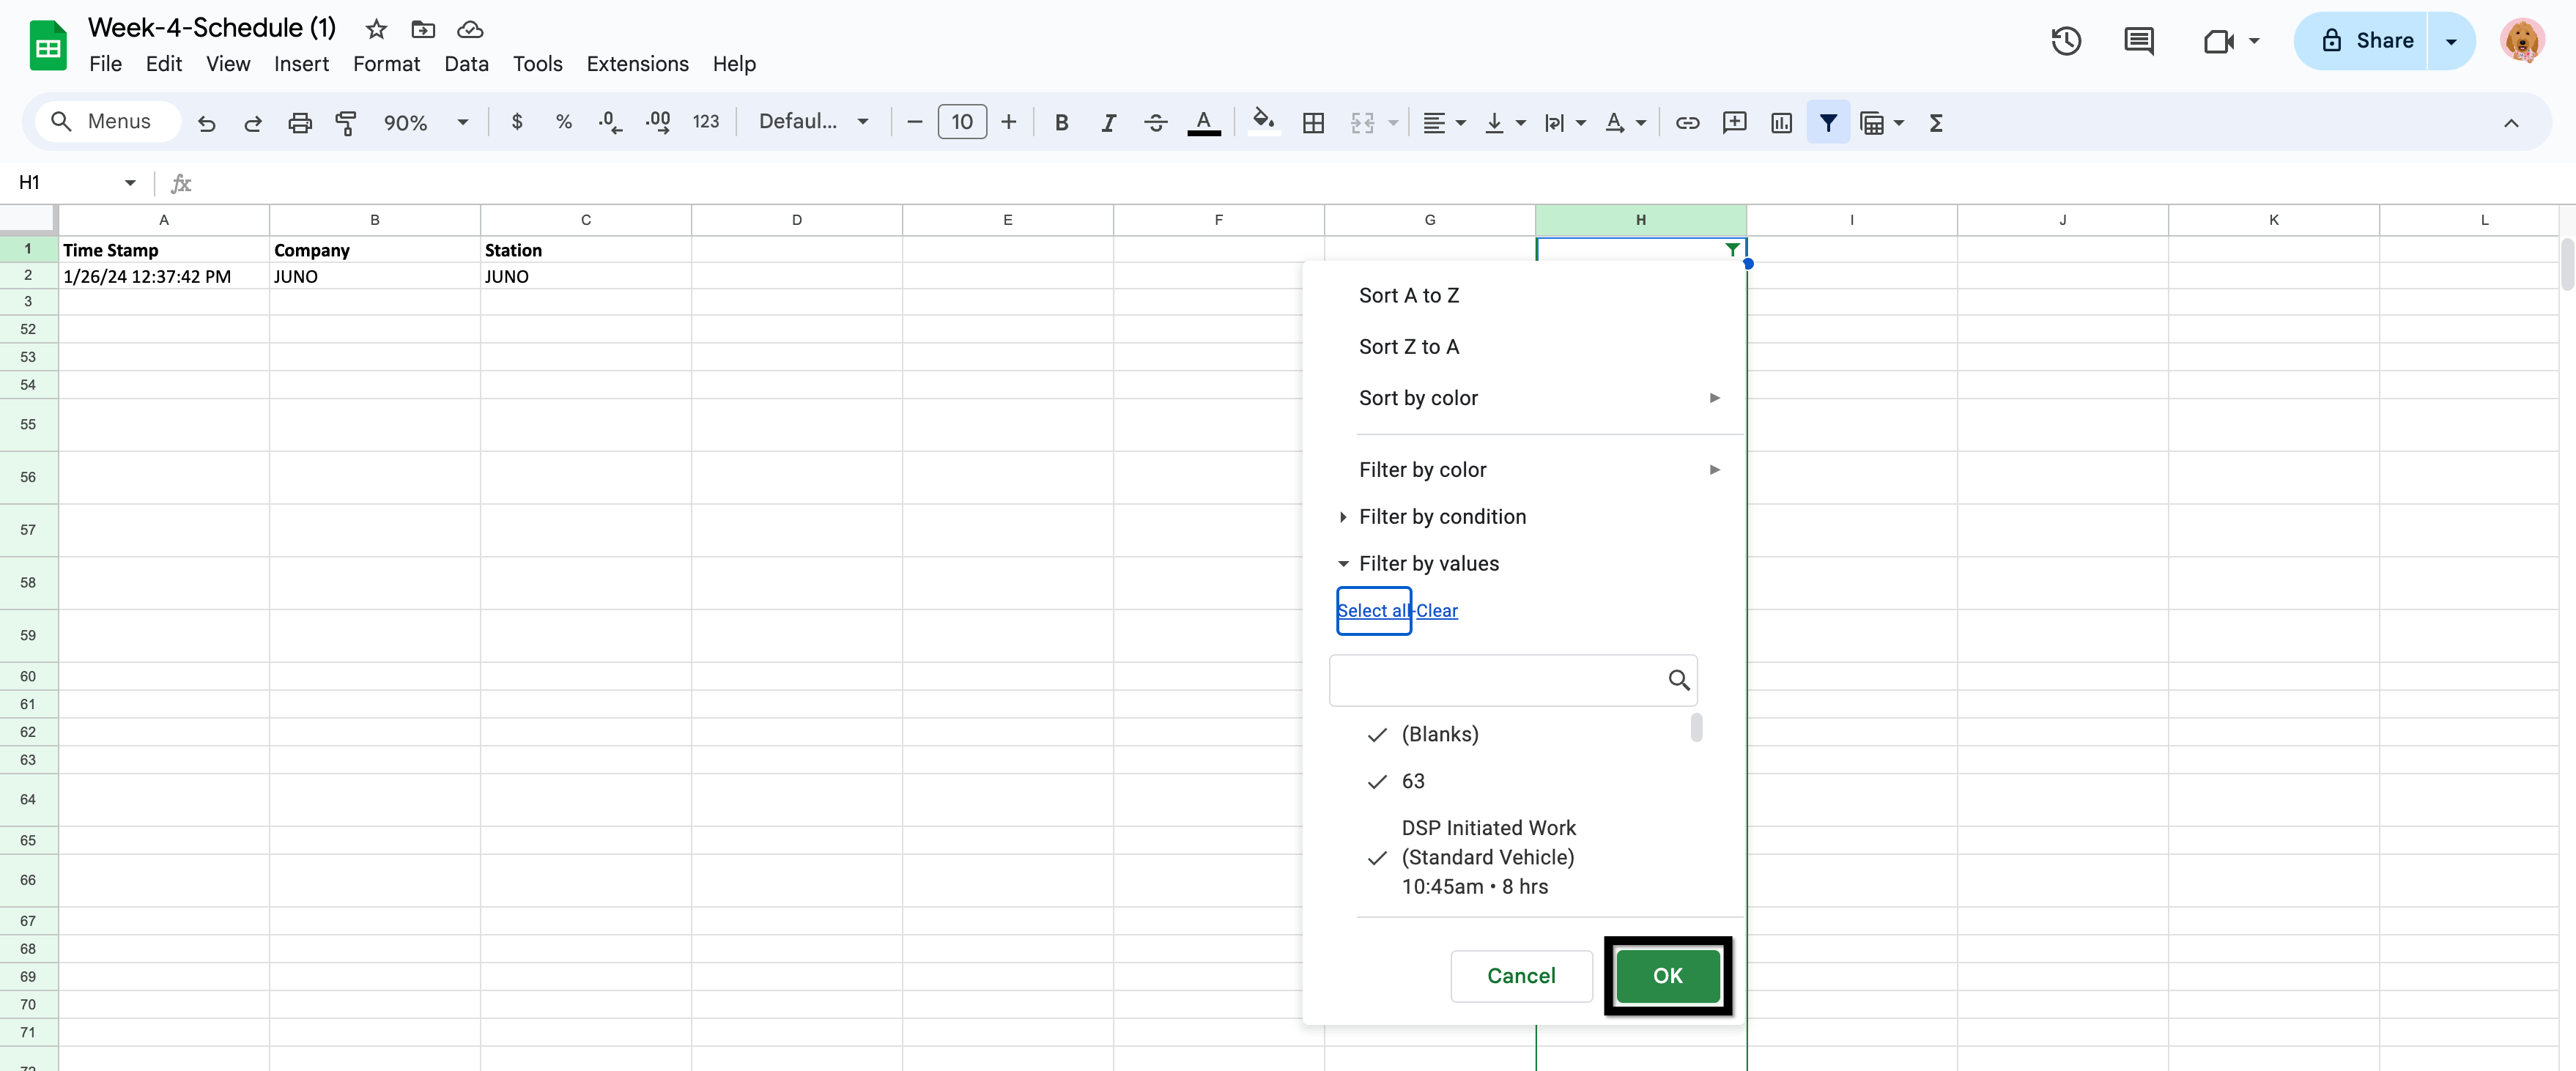
Task: Uncheck the 63 filter value
Action: tap(1412, 781)
